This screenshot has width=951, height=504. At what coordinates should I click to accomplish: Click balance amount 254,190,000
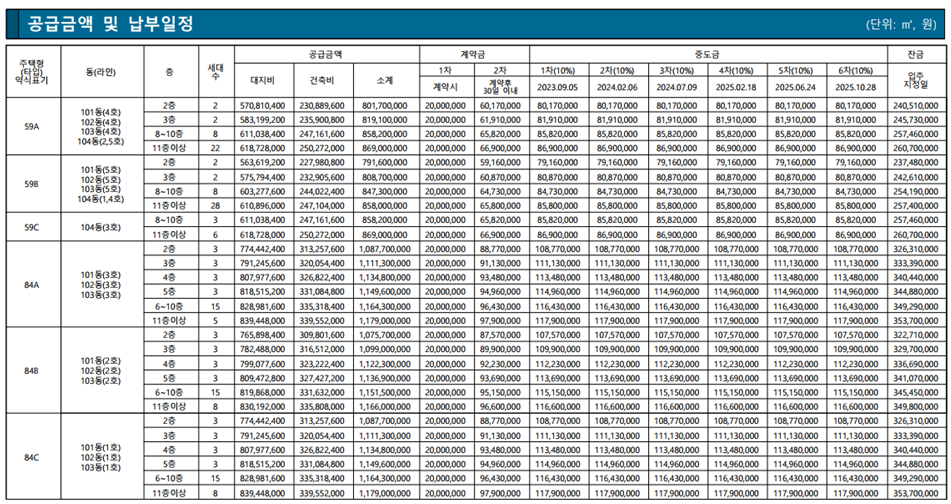[915, 191]
